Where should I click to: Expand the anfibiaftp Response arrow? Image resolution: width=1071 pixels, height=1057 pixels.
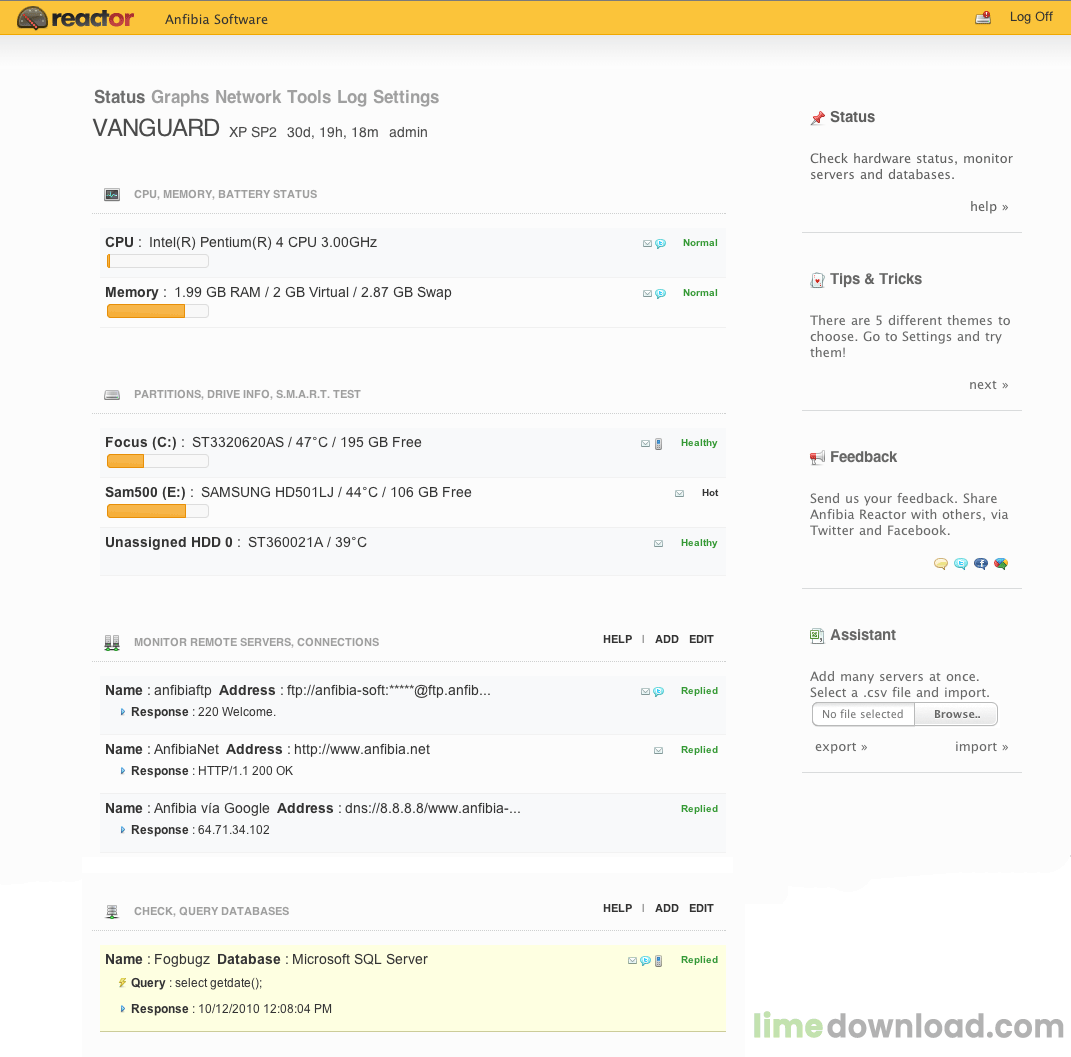(123, 712)
